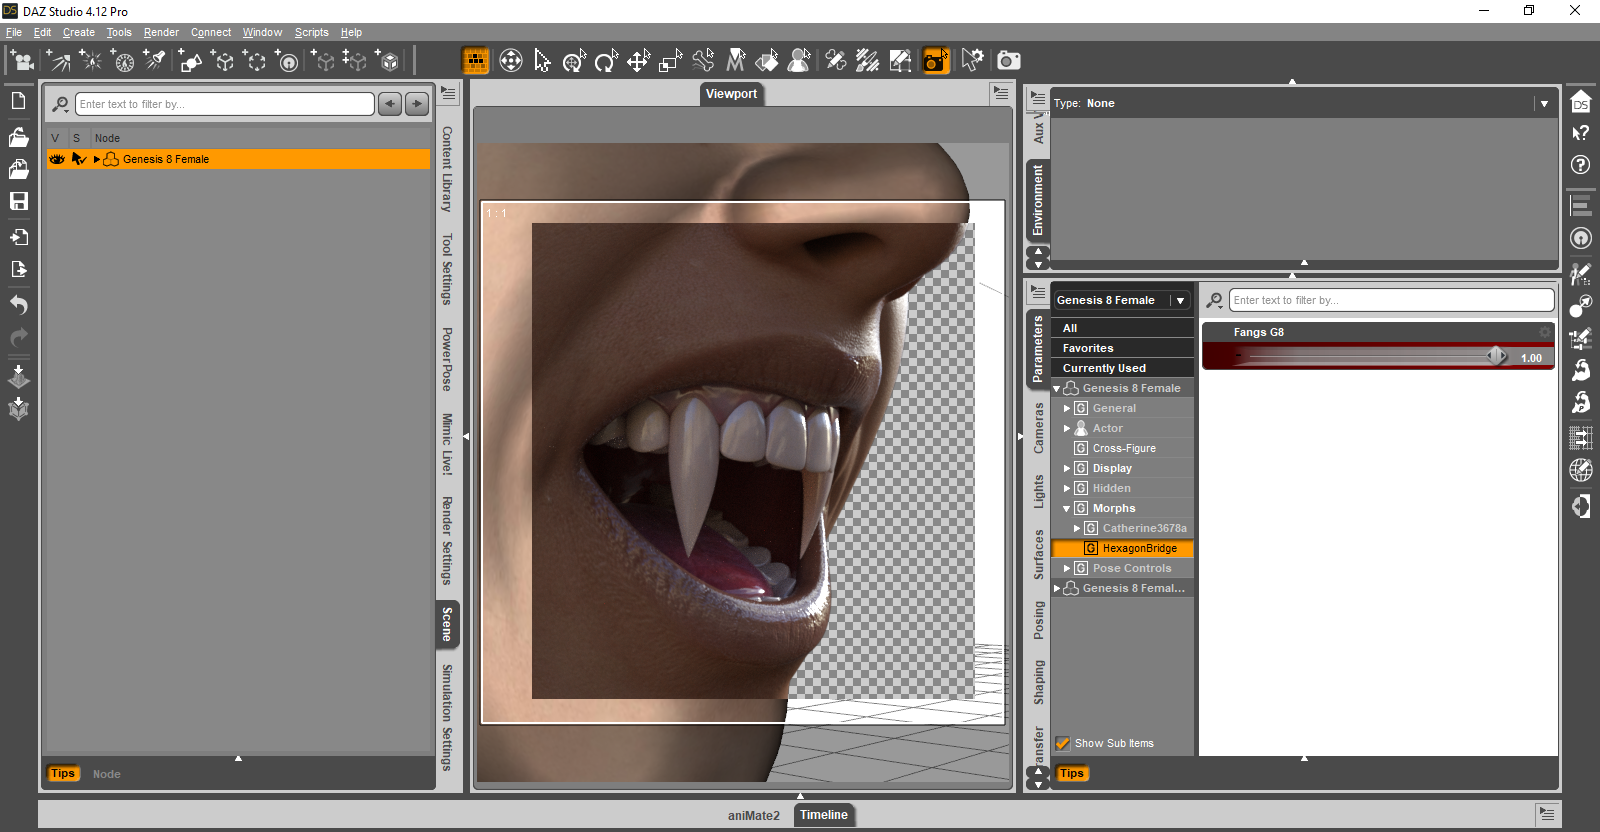Click the Create New Camera icon
Screen dimensions: 1600x832
click(21, 61)
